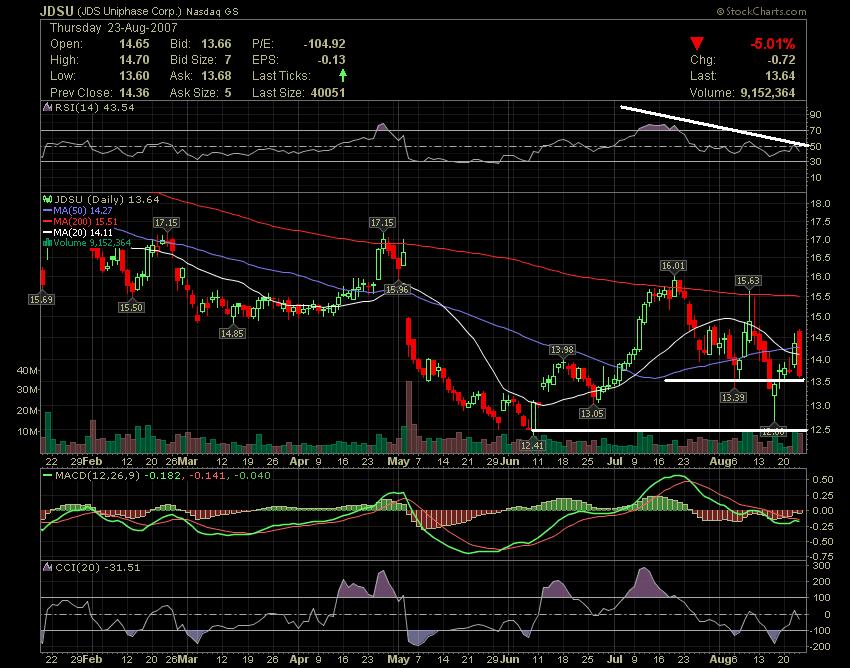The image size is (850, 668).
Task: Click the MA(50) 14.27 legend text
Action: (x=82, y=211)
